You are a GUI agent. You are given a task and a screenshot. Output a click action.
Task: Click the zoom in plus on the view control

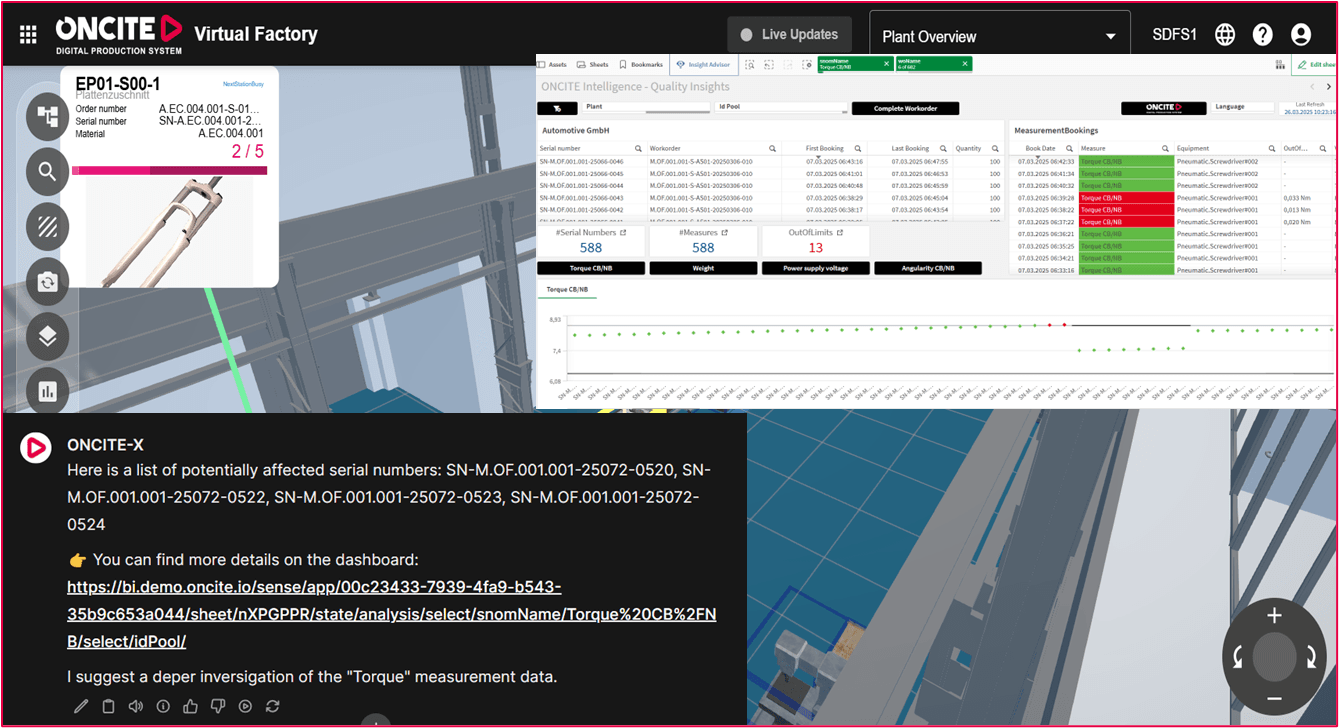coord(1274,615)
